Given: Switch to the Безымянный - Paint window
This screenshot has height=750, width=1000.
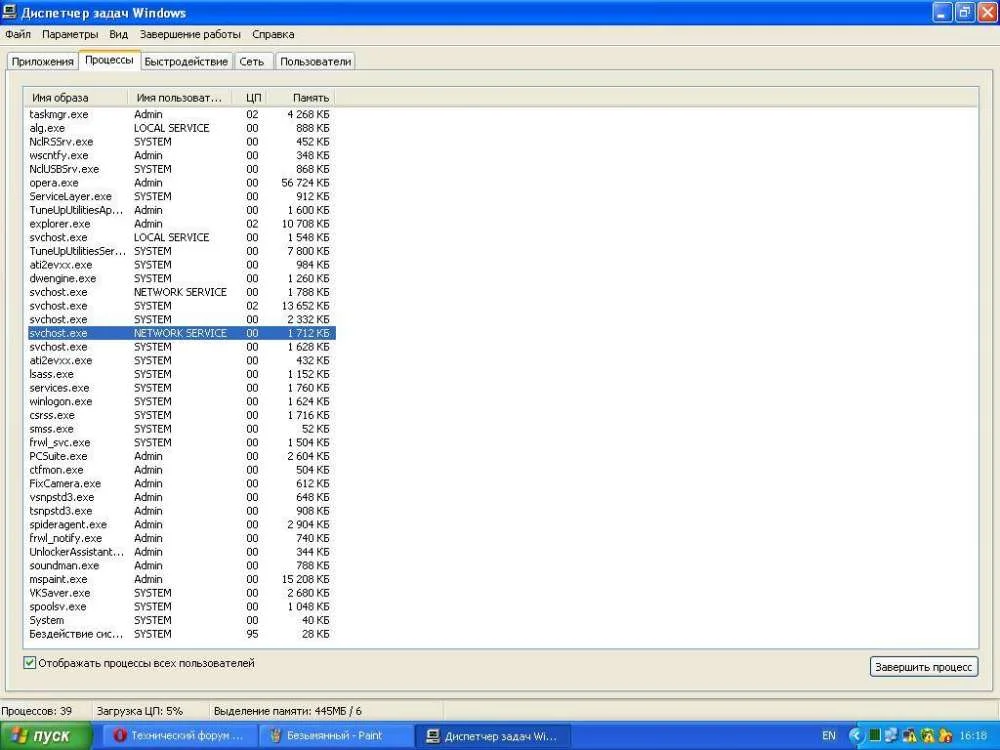Looking at the screenshot, I should (x=337, y=736).
